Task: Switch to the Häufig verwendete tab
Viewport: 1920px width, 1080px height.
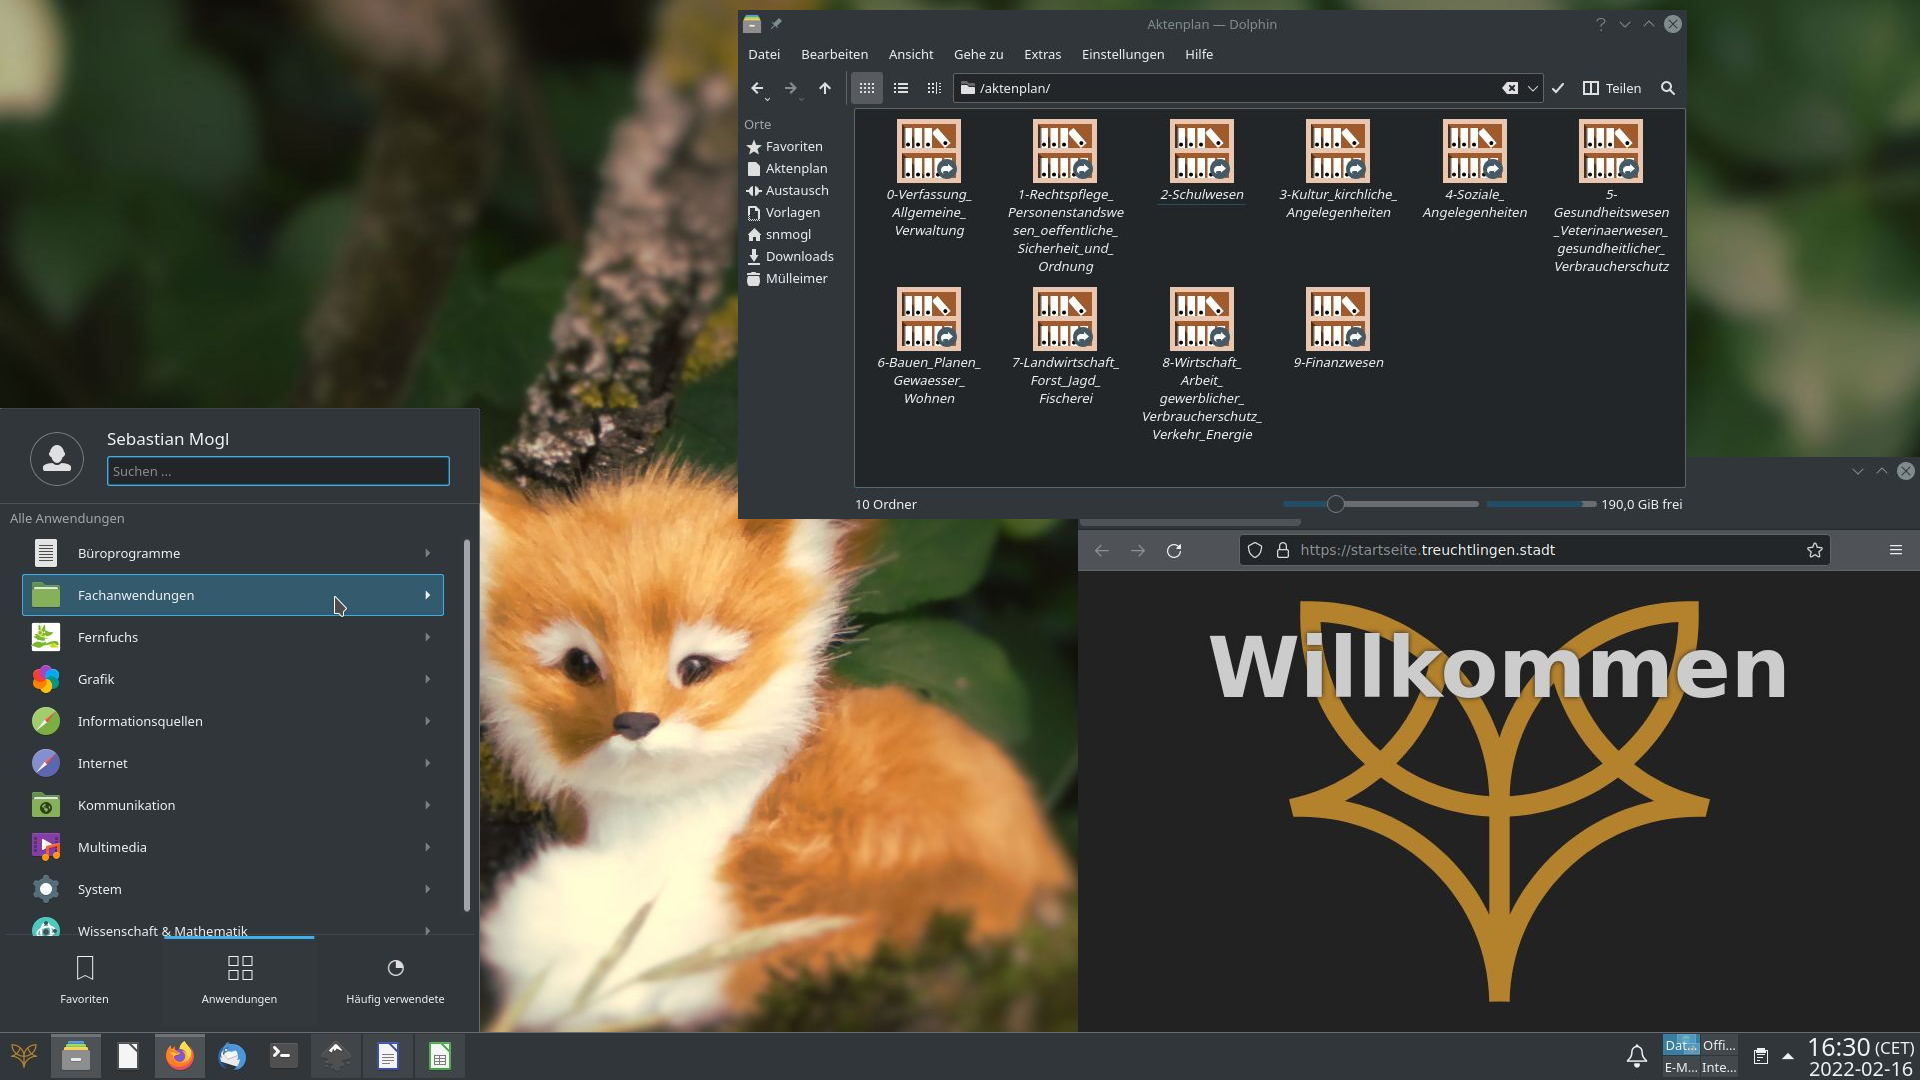Action: point(395,980)
